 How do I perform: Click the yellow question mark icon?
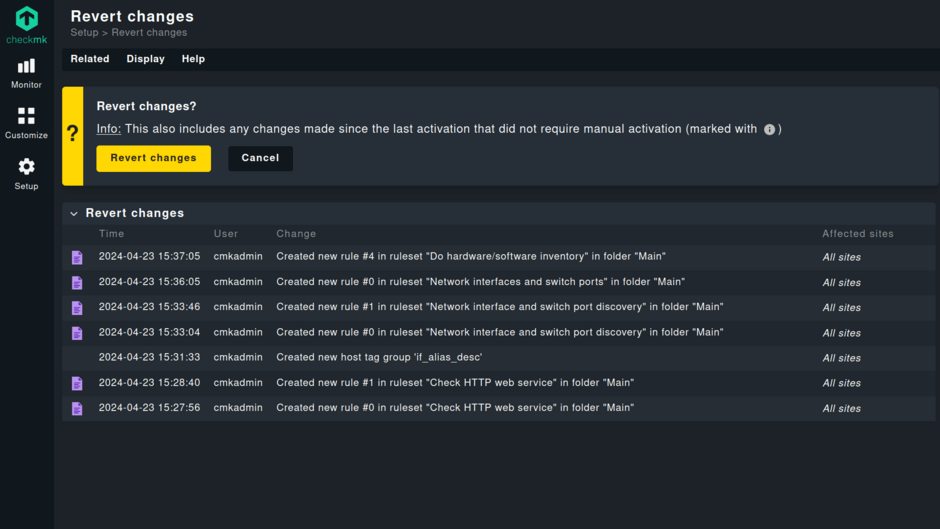(x=72, y=135)
